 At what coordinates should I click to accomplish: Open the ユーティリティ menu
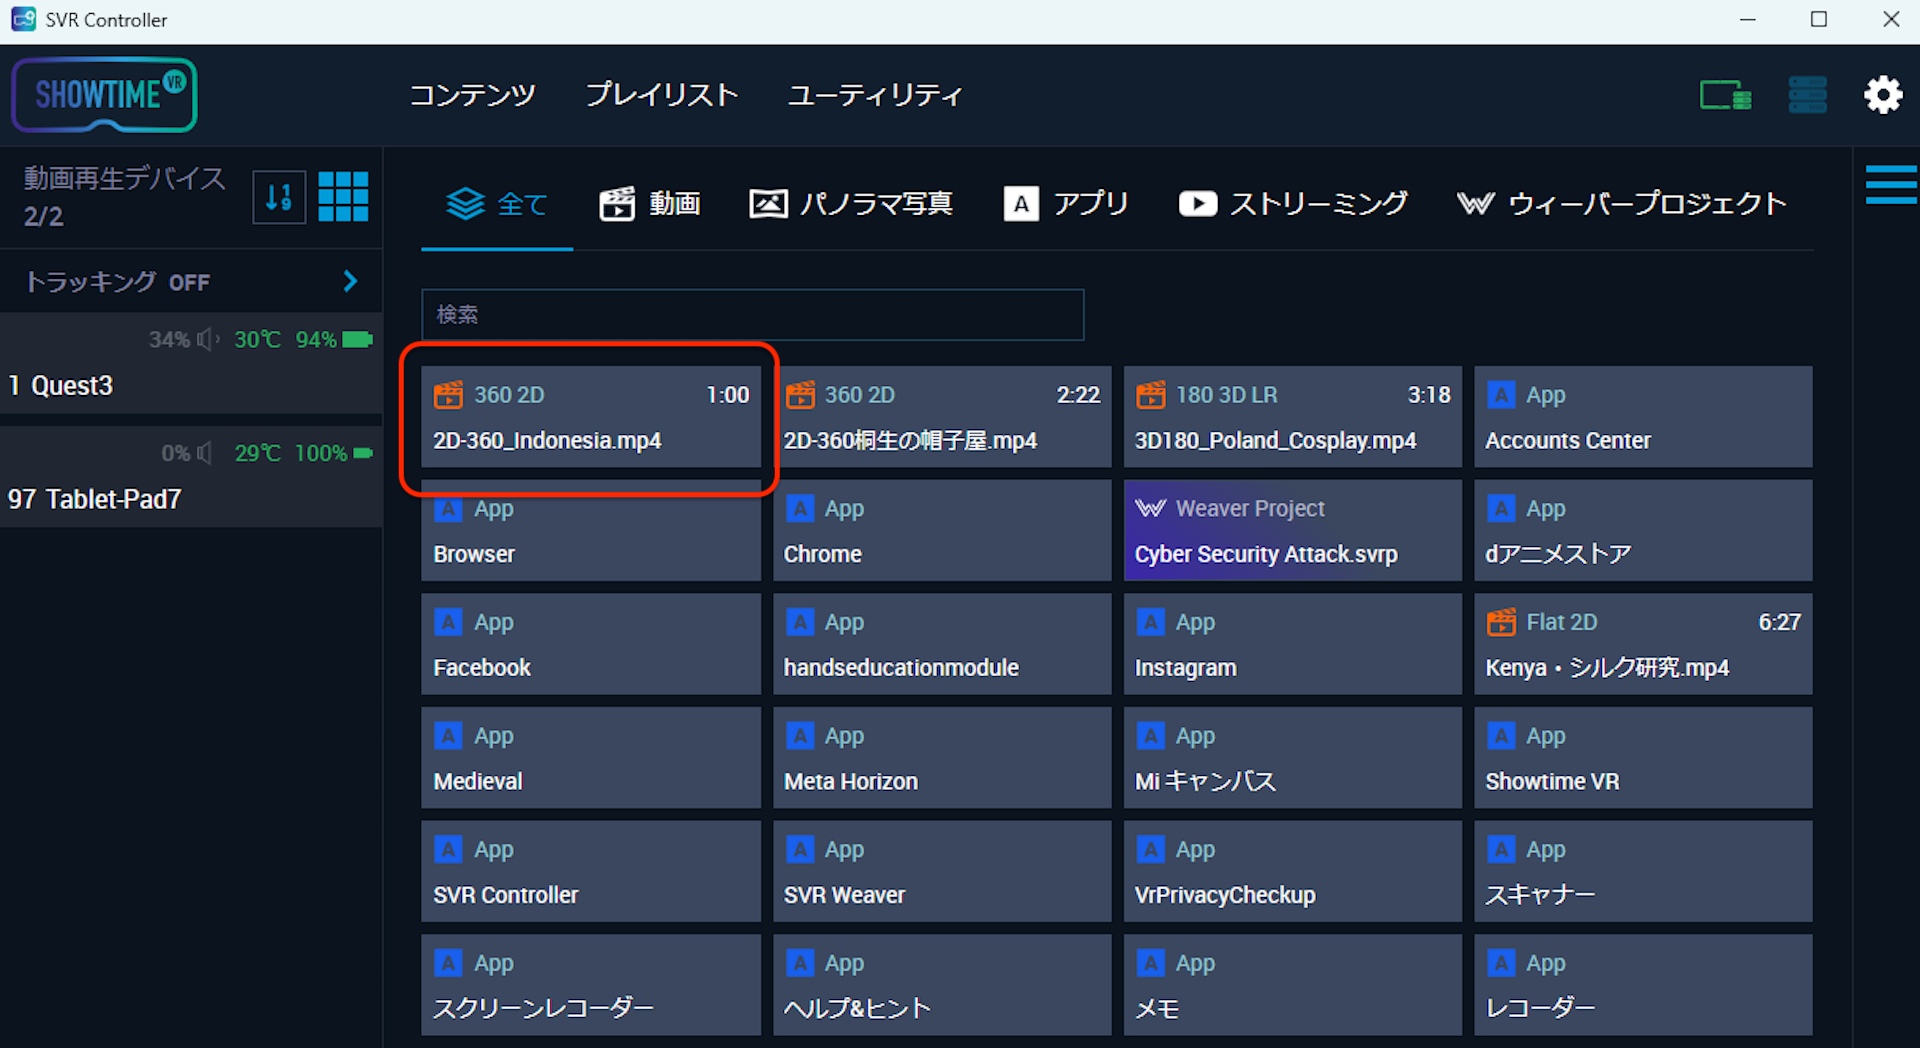pyautogui.click(x=875, y=95)
